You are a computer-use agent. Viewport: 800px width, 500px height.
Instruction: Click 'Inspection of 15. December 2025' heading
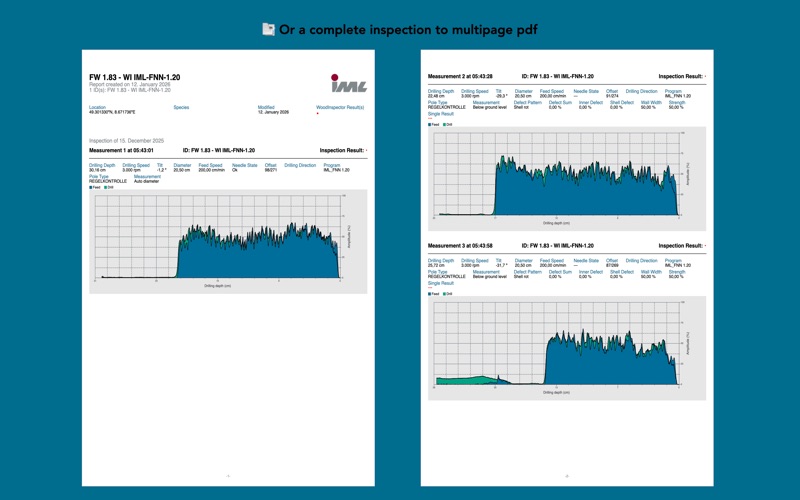[x=127, y=140]
